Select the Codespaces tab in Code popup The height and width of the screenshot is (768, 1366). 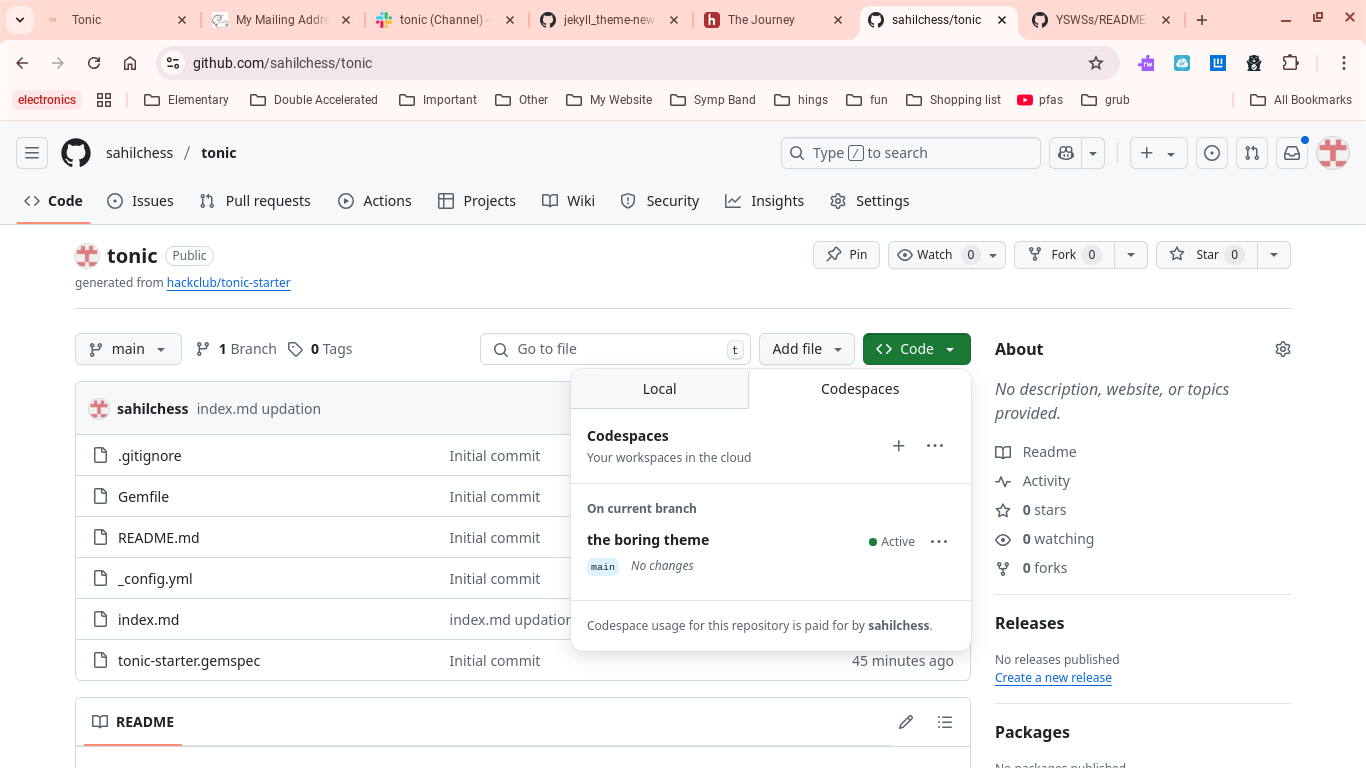pyautogui.click(x=860, y=389)
